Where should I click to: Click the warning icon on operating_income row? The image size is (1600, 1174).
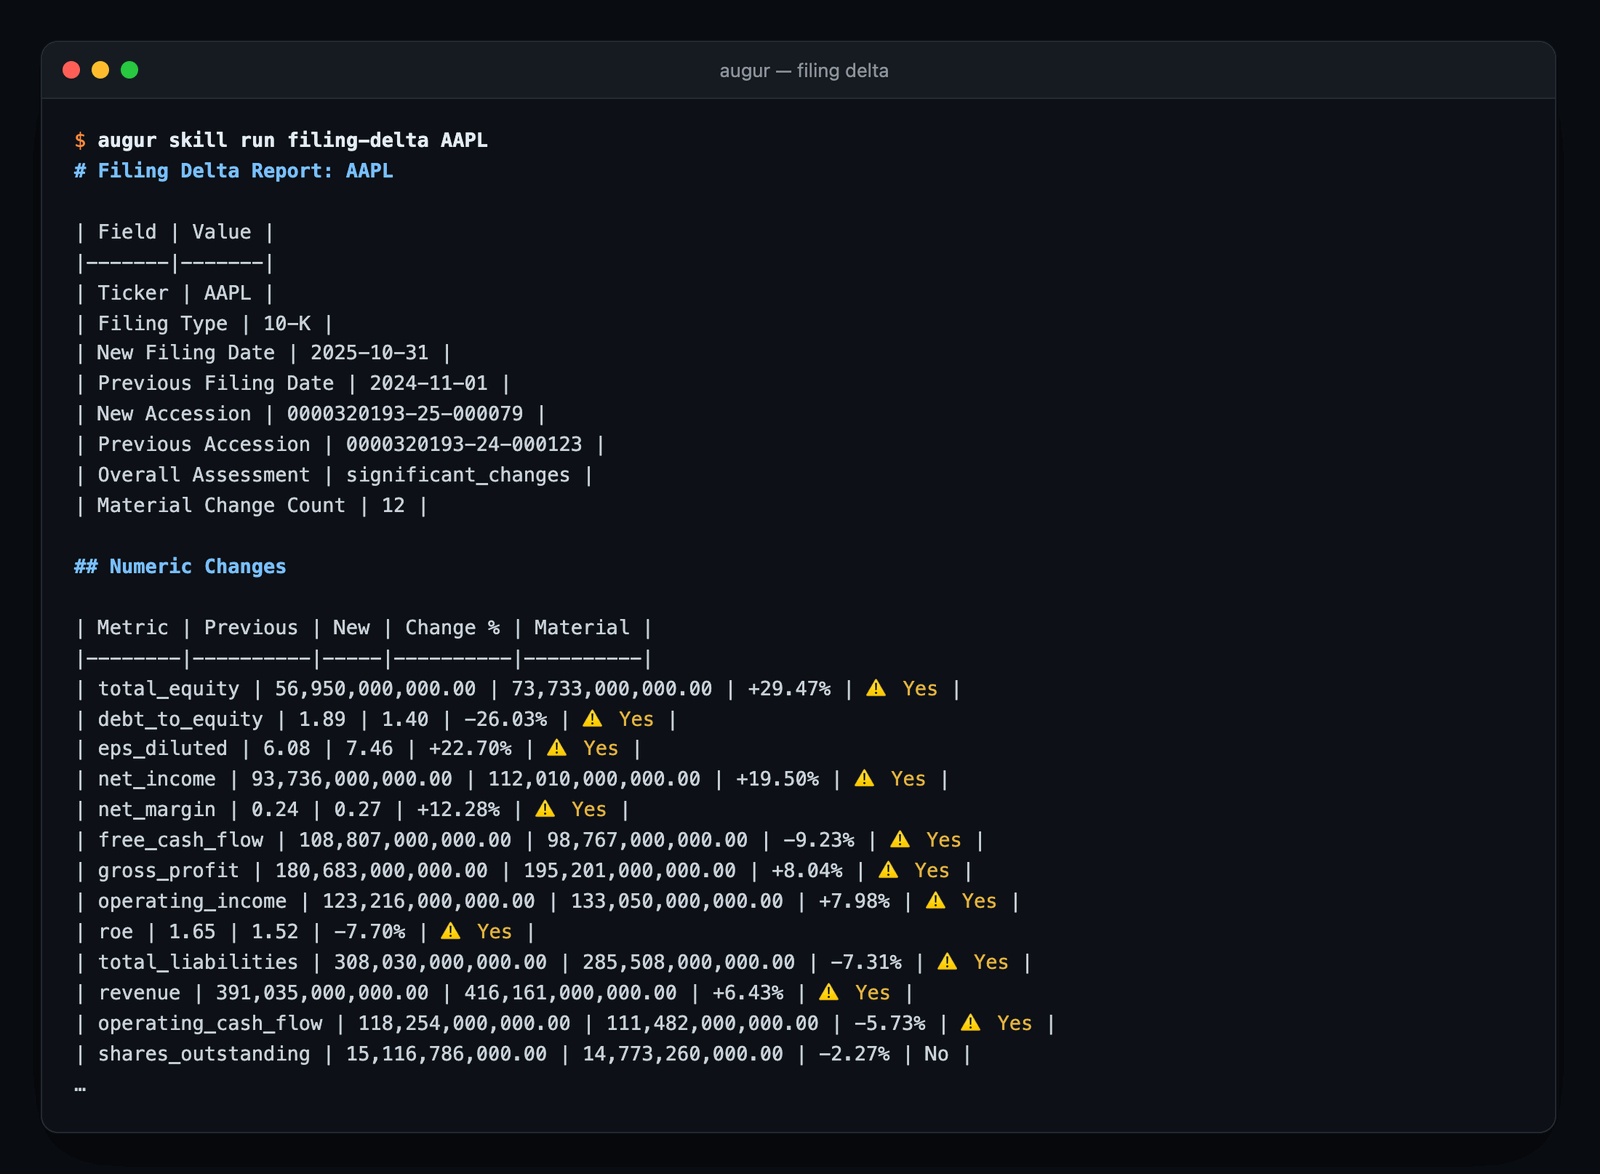(x=935, y=901)
